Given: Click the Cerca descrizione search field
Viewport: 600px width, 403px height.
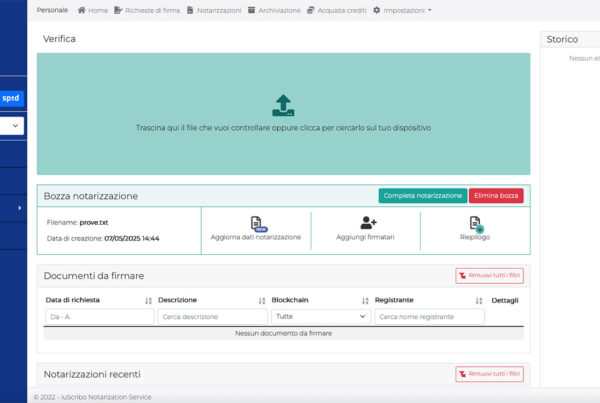Looking at the screenshot, I should click(x=212, y=317).
